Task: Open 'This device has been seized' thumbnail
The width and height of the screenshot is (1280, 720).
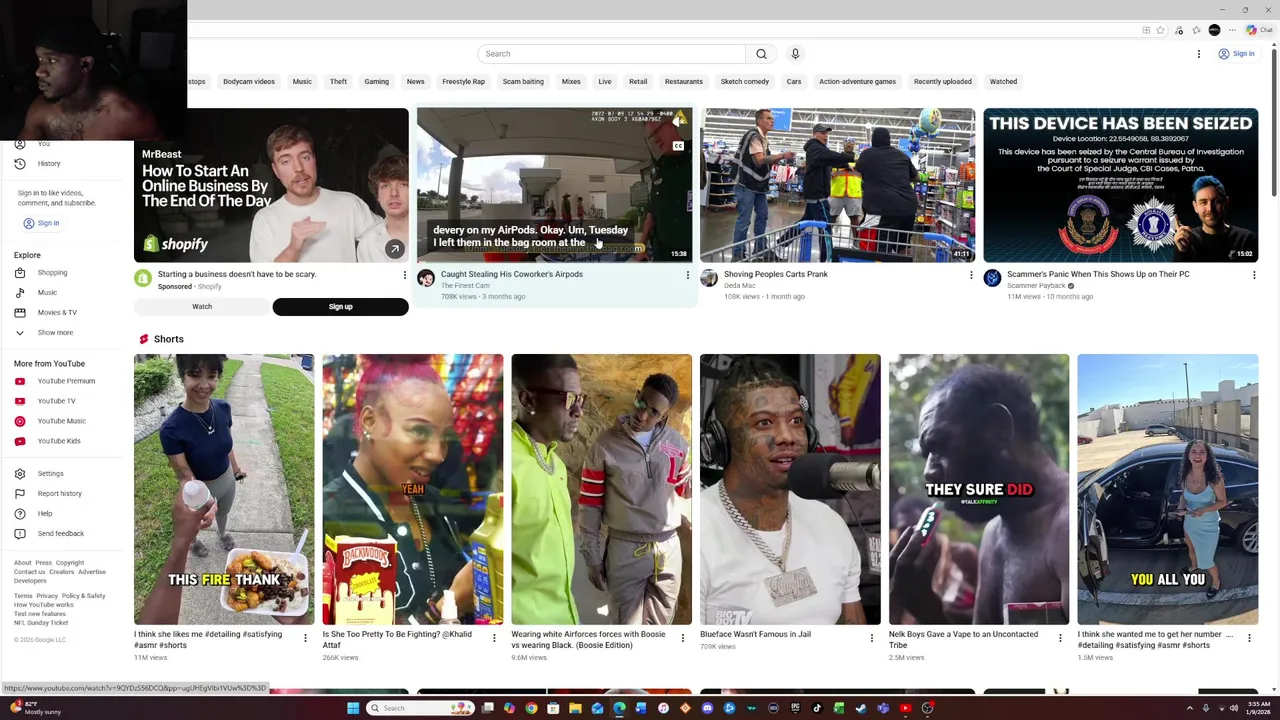Action: tap(1120, 185)
